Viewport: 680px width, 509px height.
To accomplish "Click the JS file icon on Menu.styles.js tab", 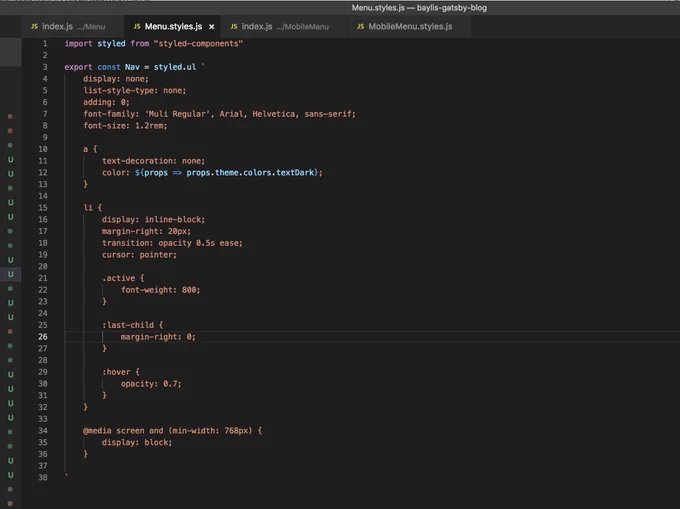I will click(x=137, y=26).
